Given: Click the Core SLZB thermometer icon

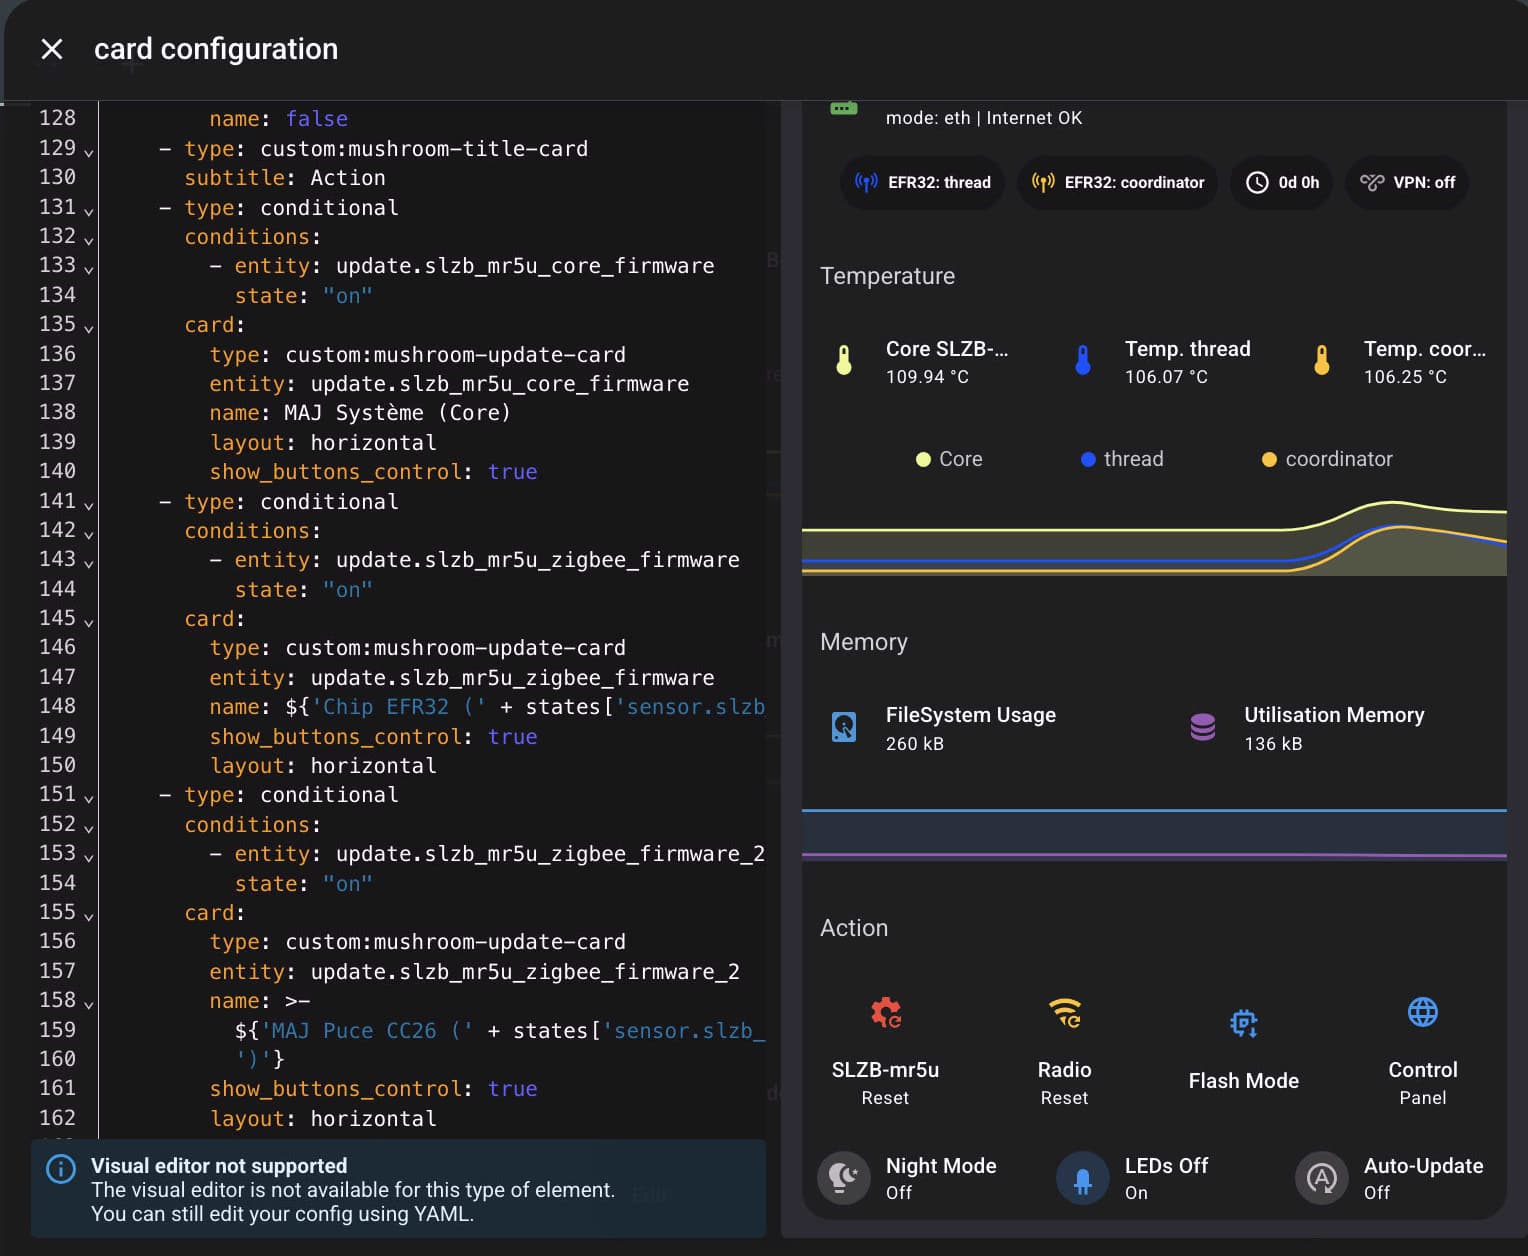Looking at the screenshot, I should click(844, 360).
